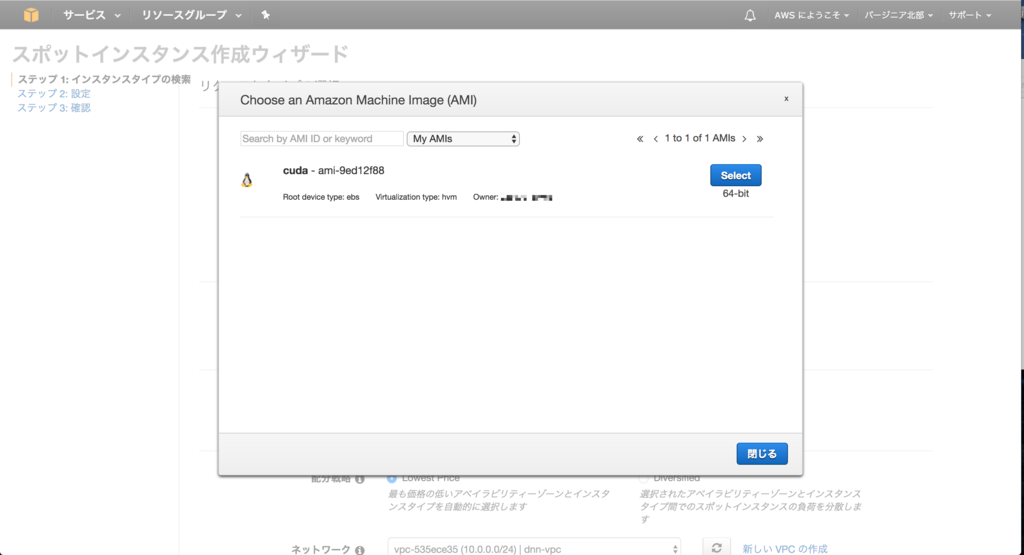Click the Linux penguin icon for cuda AMI

[x=247, y=180]
